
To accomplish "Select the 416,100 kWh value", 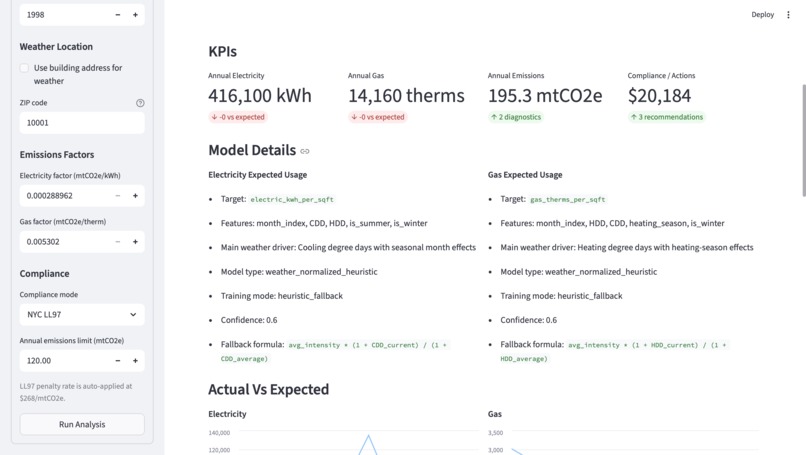I will point(260,96).
